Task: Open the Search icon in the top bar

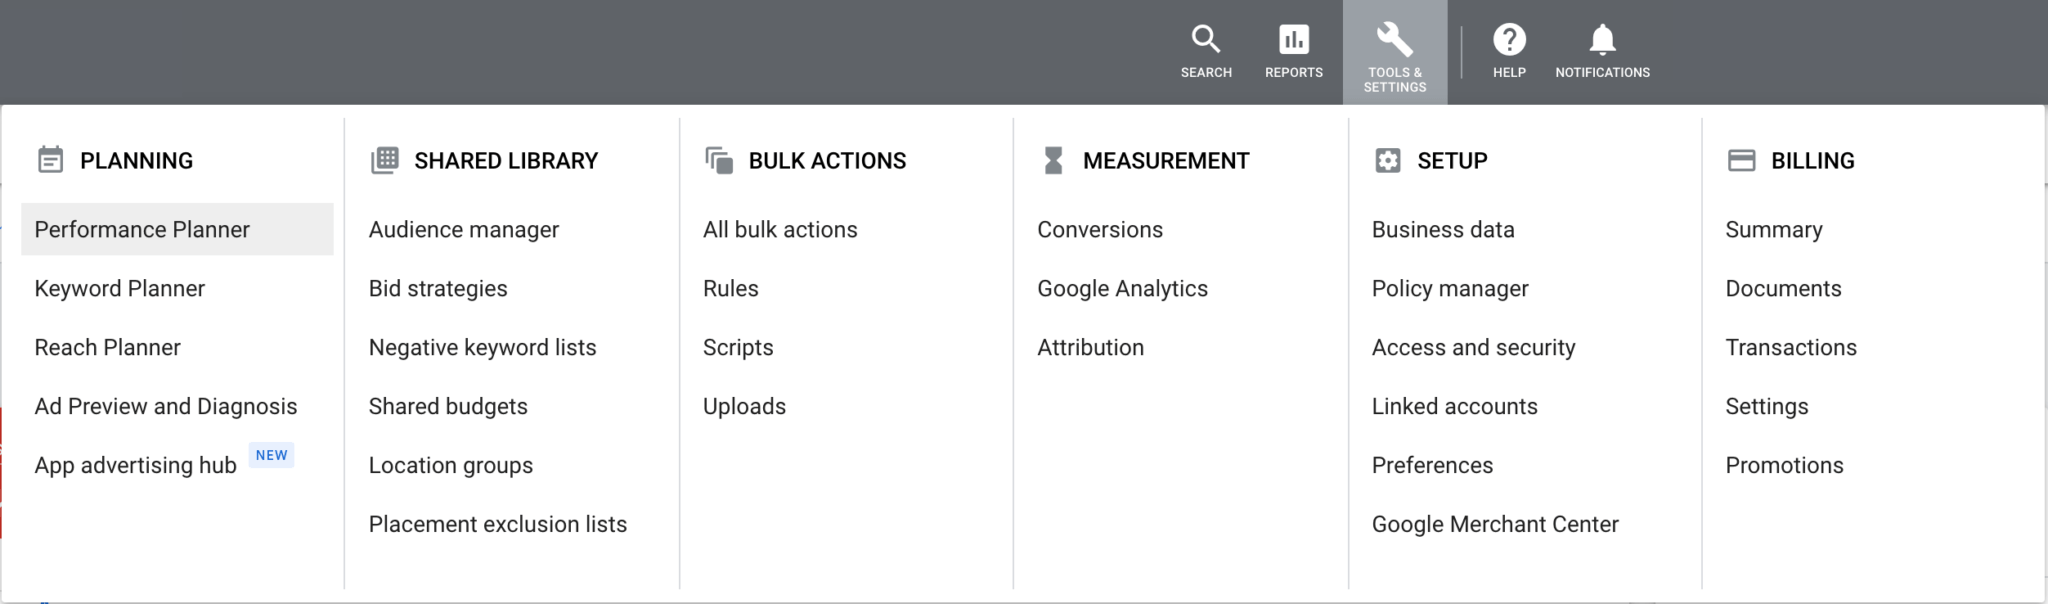Action: pyautogui.click(x=1206, y=42)
